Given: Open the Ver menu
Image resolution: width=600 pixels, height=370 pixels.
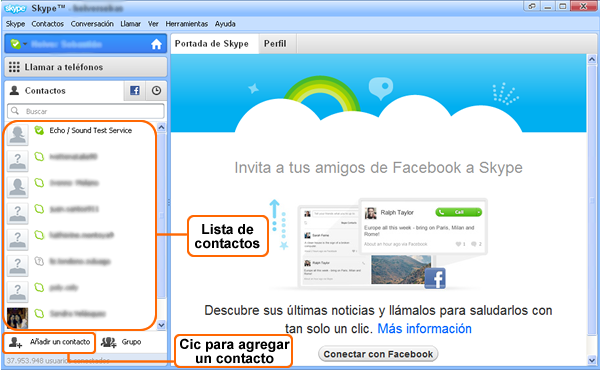Looking at the screenshot, I should 153,24.
